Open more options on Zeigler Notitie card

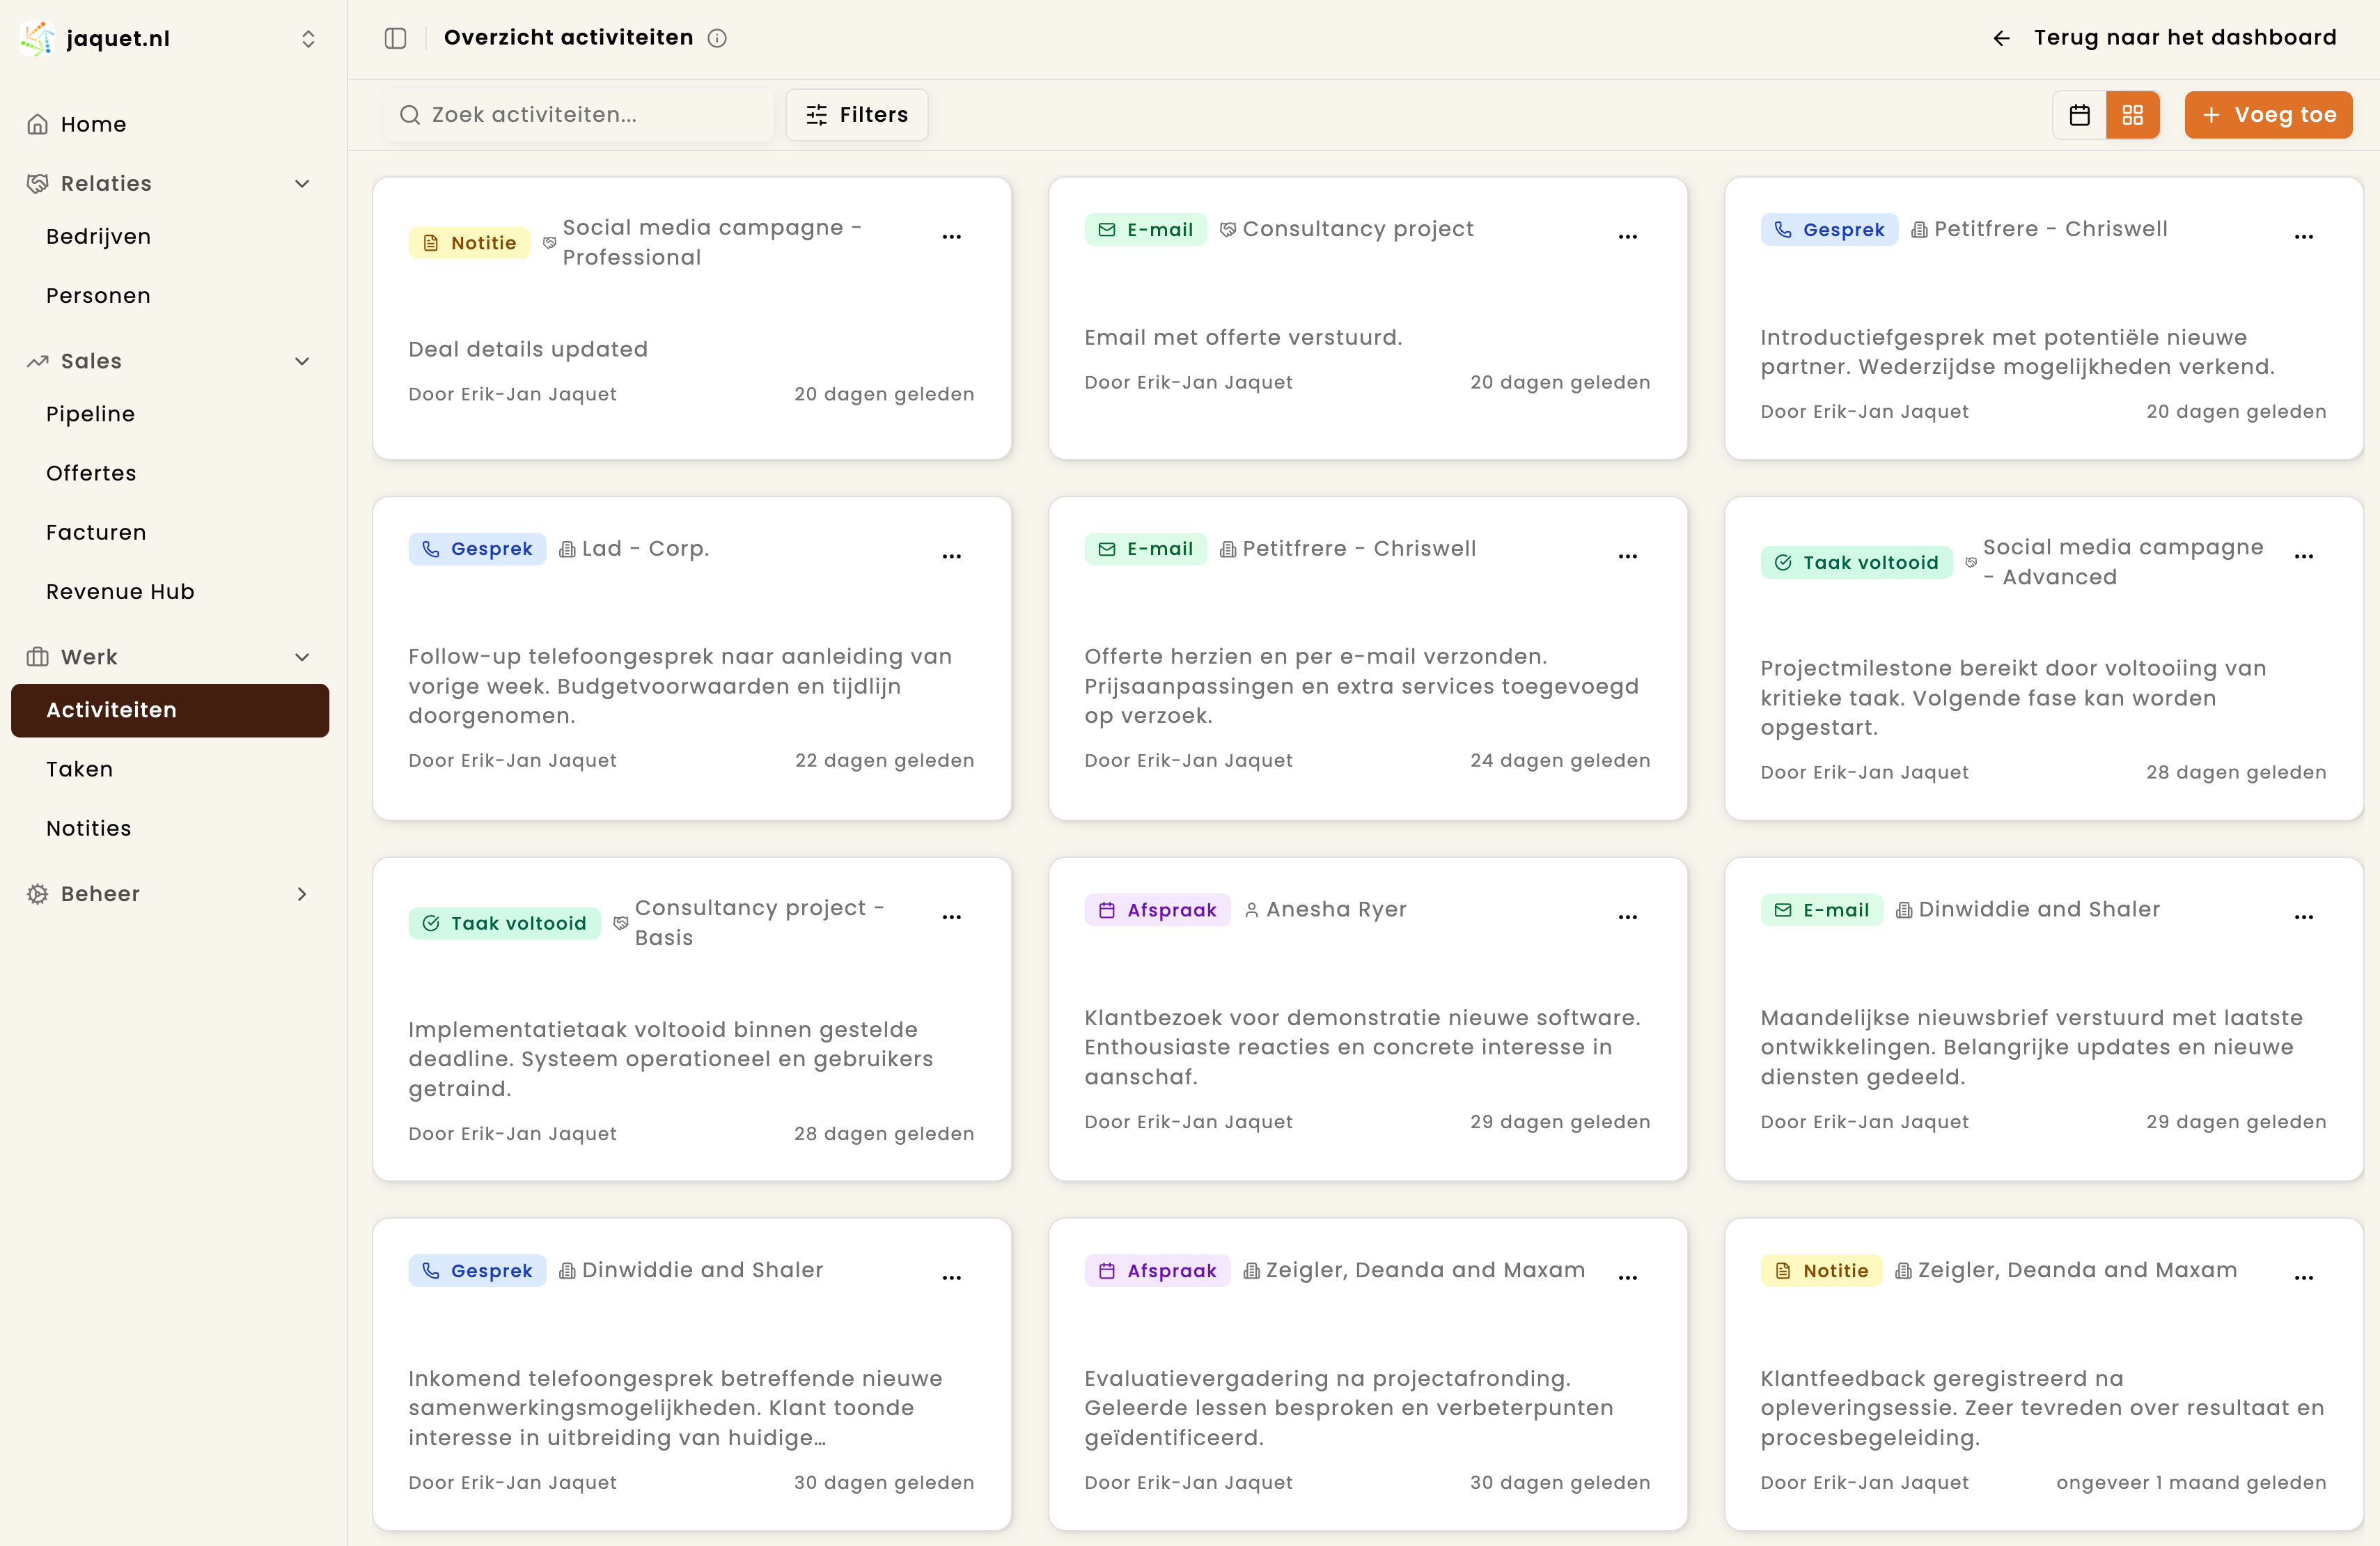[x=2303, y=1278]
